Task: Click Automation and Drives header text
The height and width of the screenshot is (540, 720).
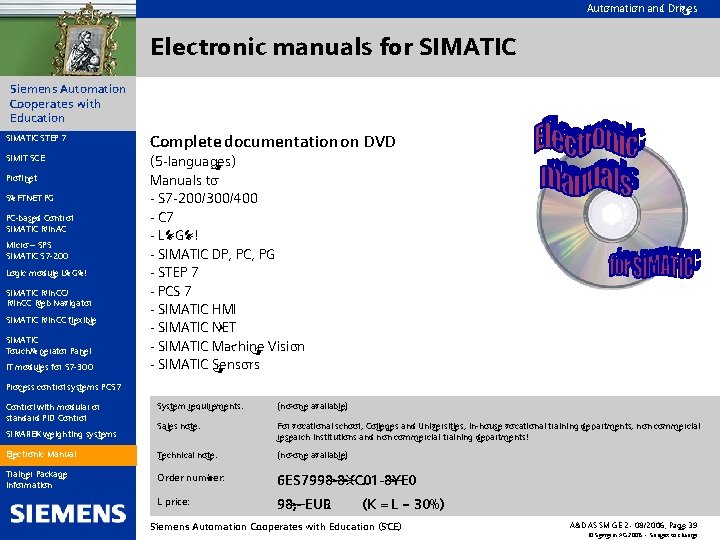Action: click(642, 8)
